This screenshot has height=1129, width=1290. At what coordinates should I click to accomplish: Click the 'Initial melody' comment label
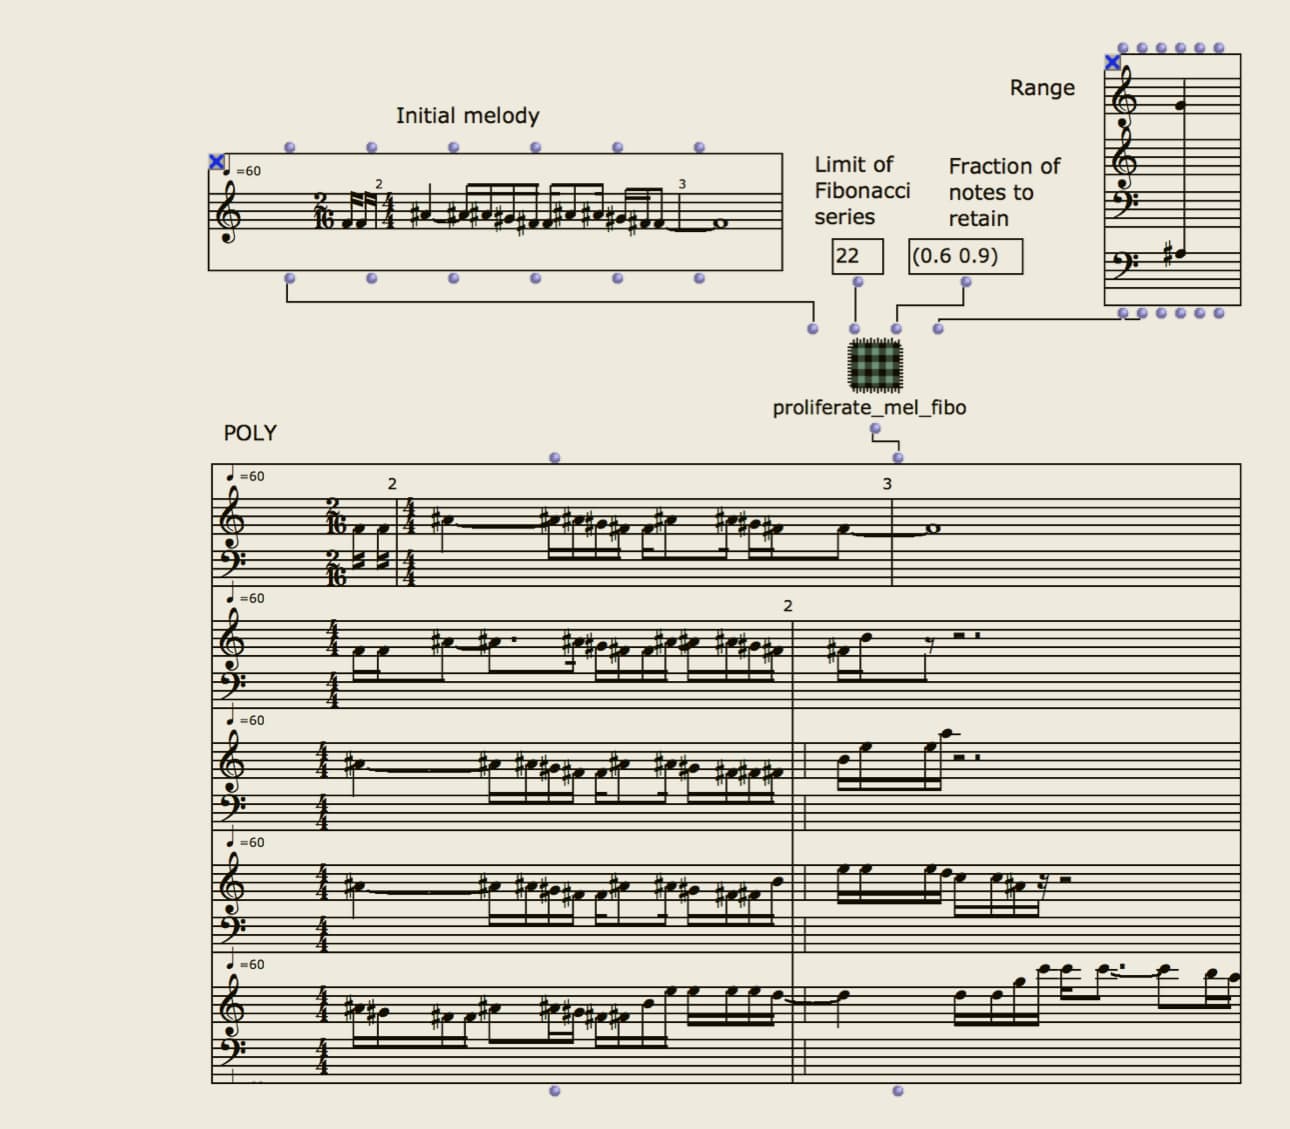coord(467,116)
